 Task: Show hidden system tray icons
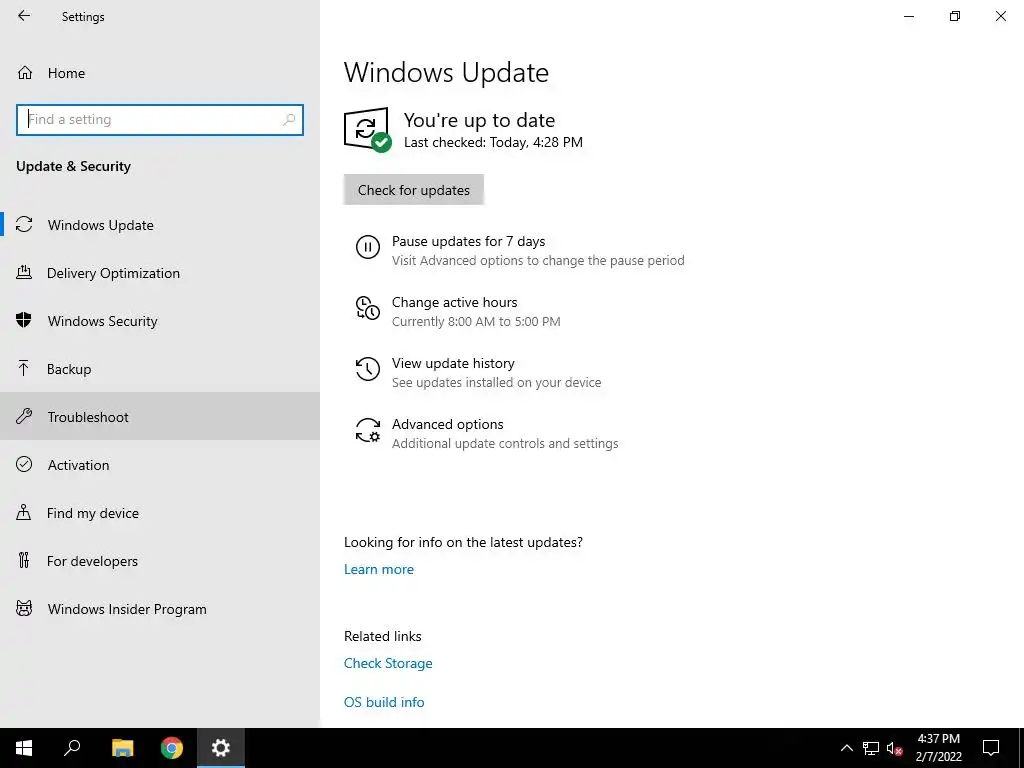coord(846,748)
